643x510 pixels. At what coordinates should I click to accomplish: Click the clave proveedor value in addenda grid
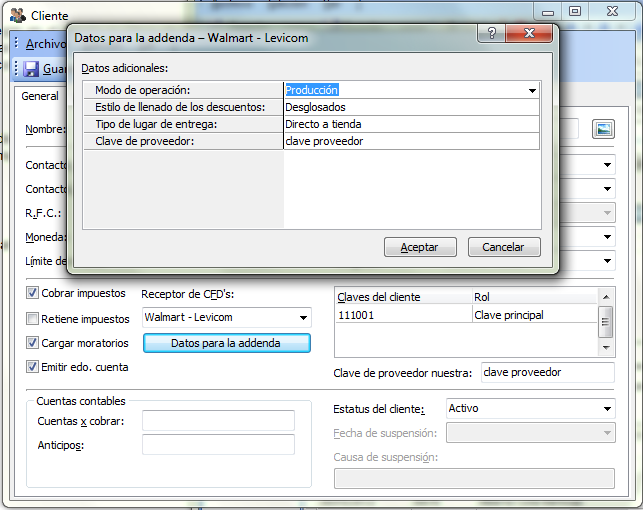point(412,141)
